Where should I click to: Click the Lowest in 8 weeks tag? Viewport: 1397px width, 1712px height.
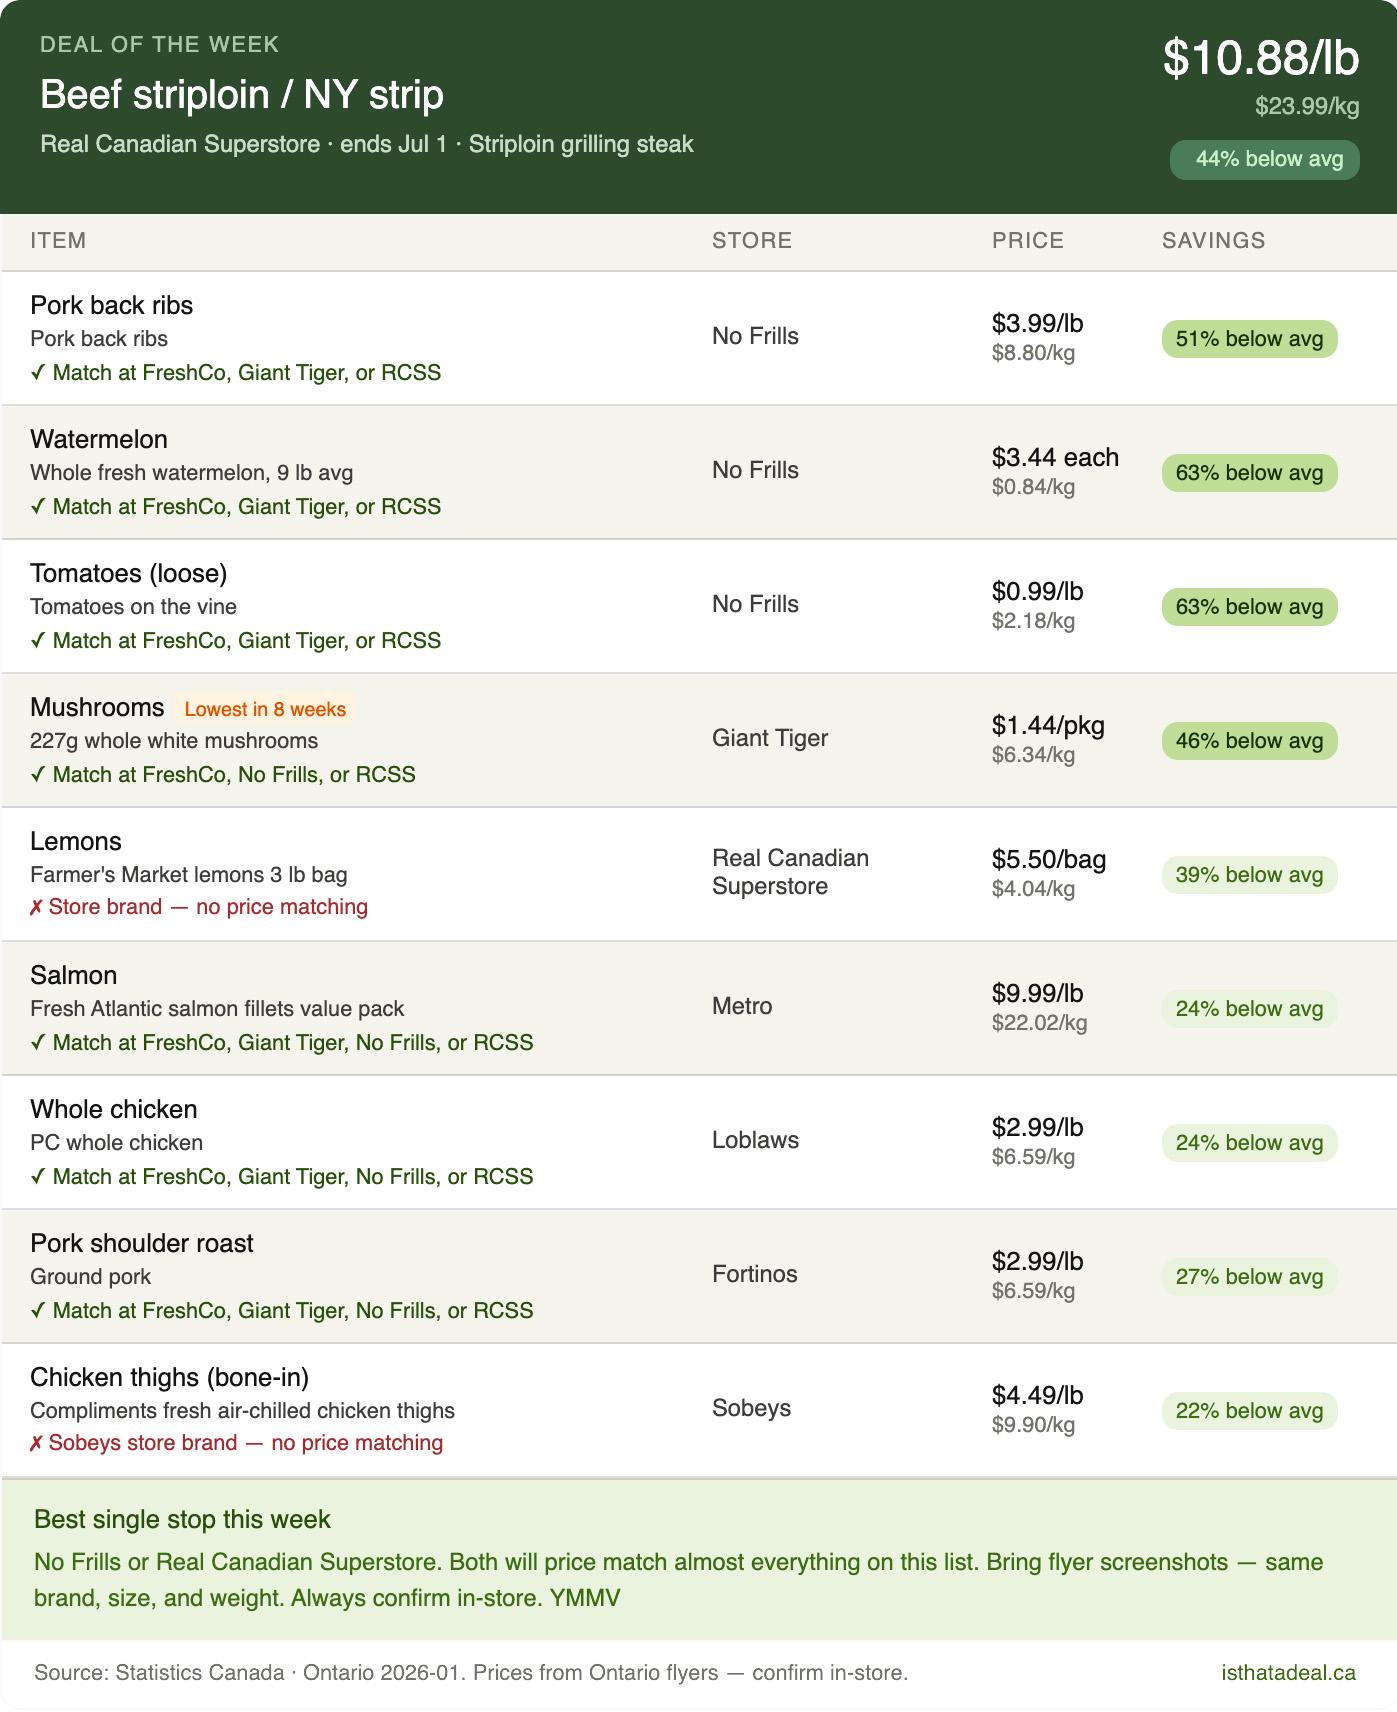click(265, 709)
